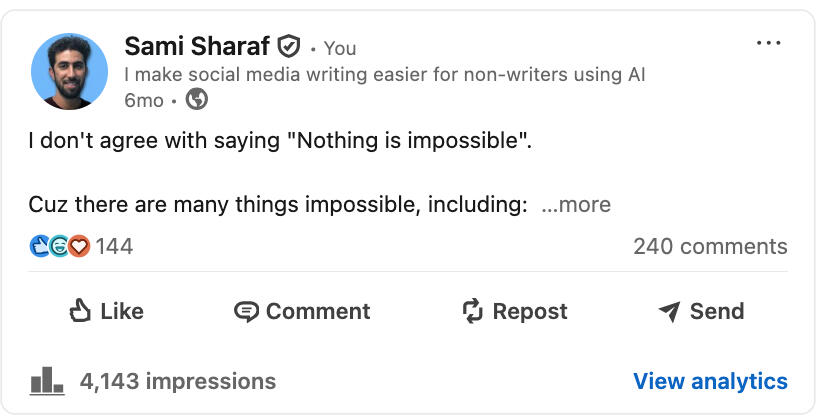Like the post
818x420 pixels.
point(106,311)
